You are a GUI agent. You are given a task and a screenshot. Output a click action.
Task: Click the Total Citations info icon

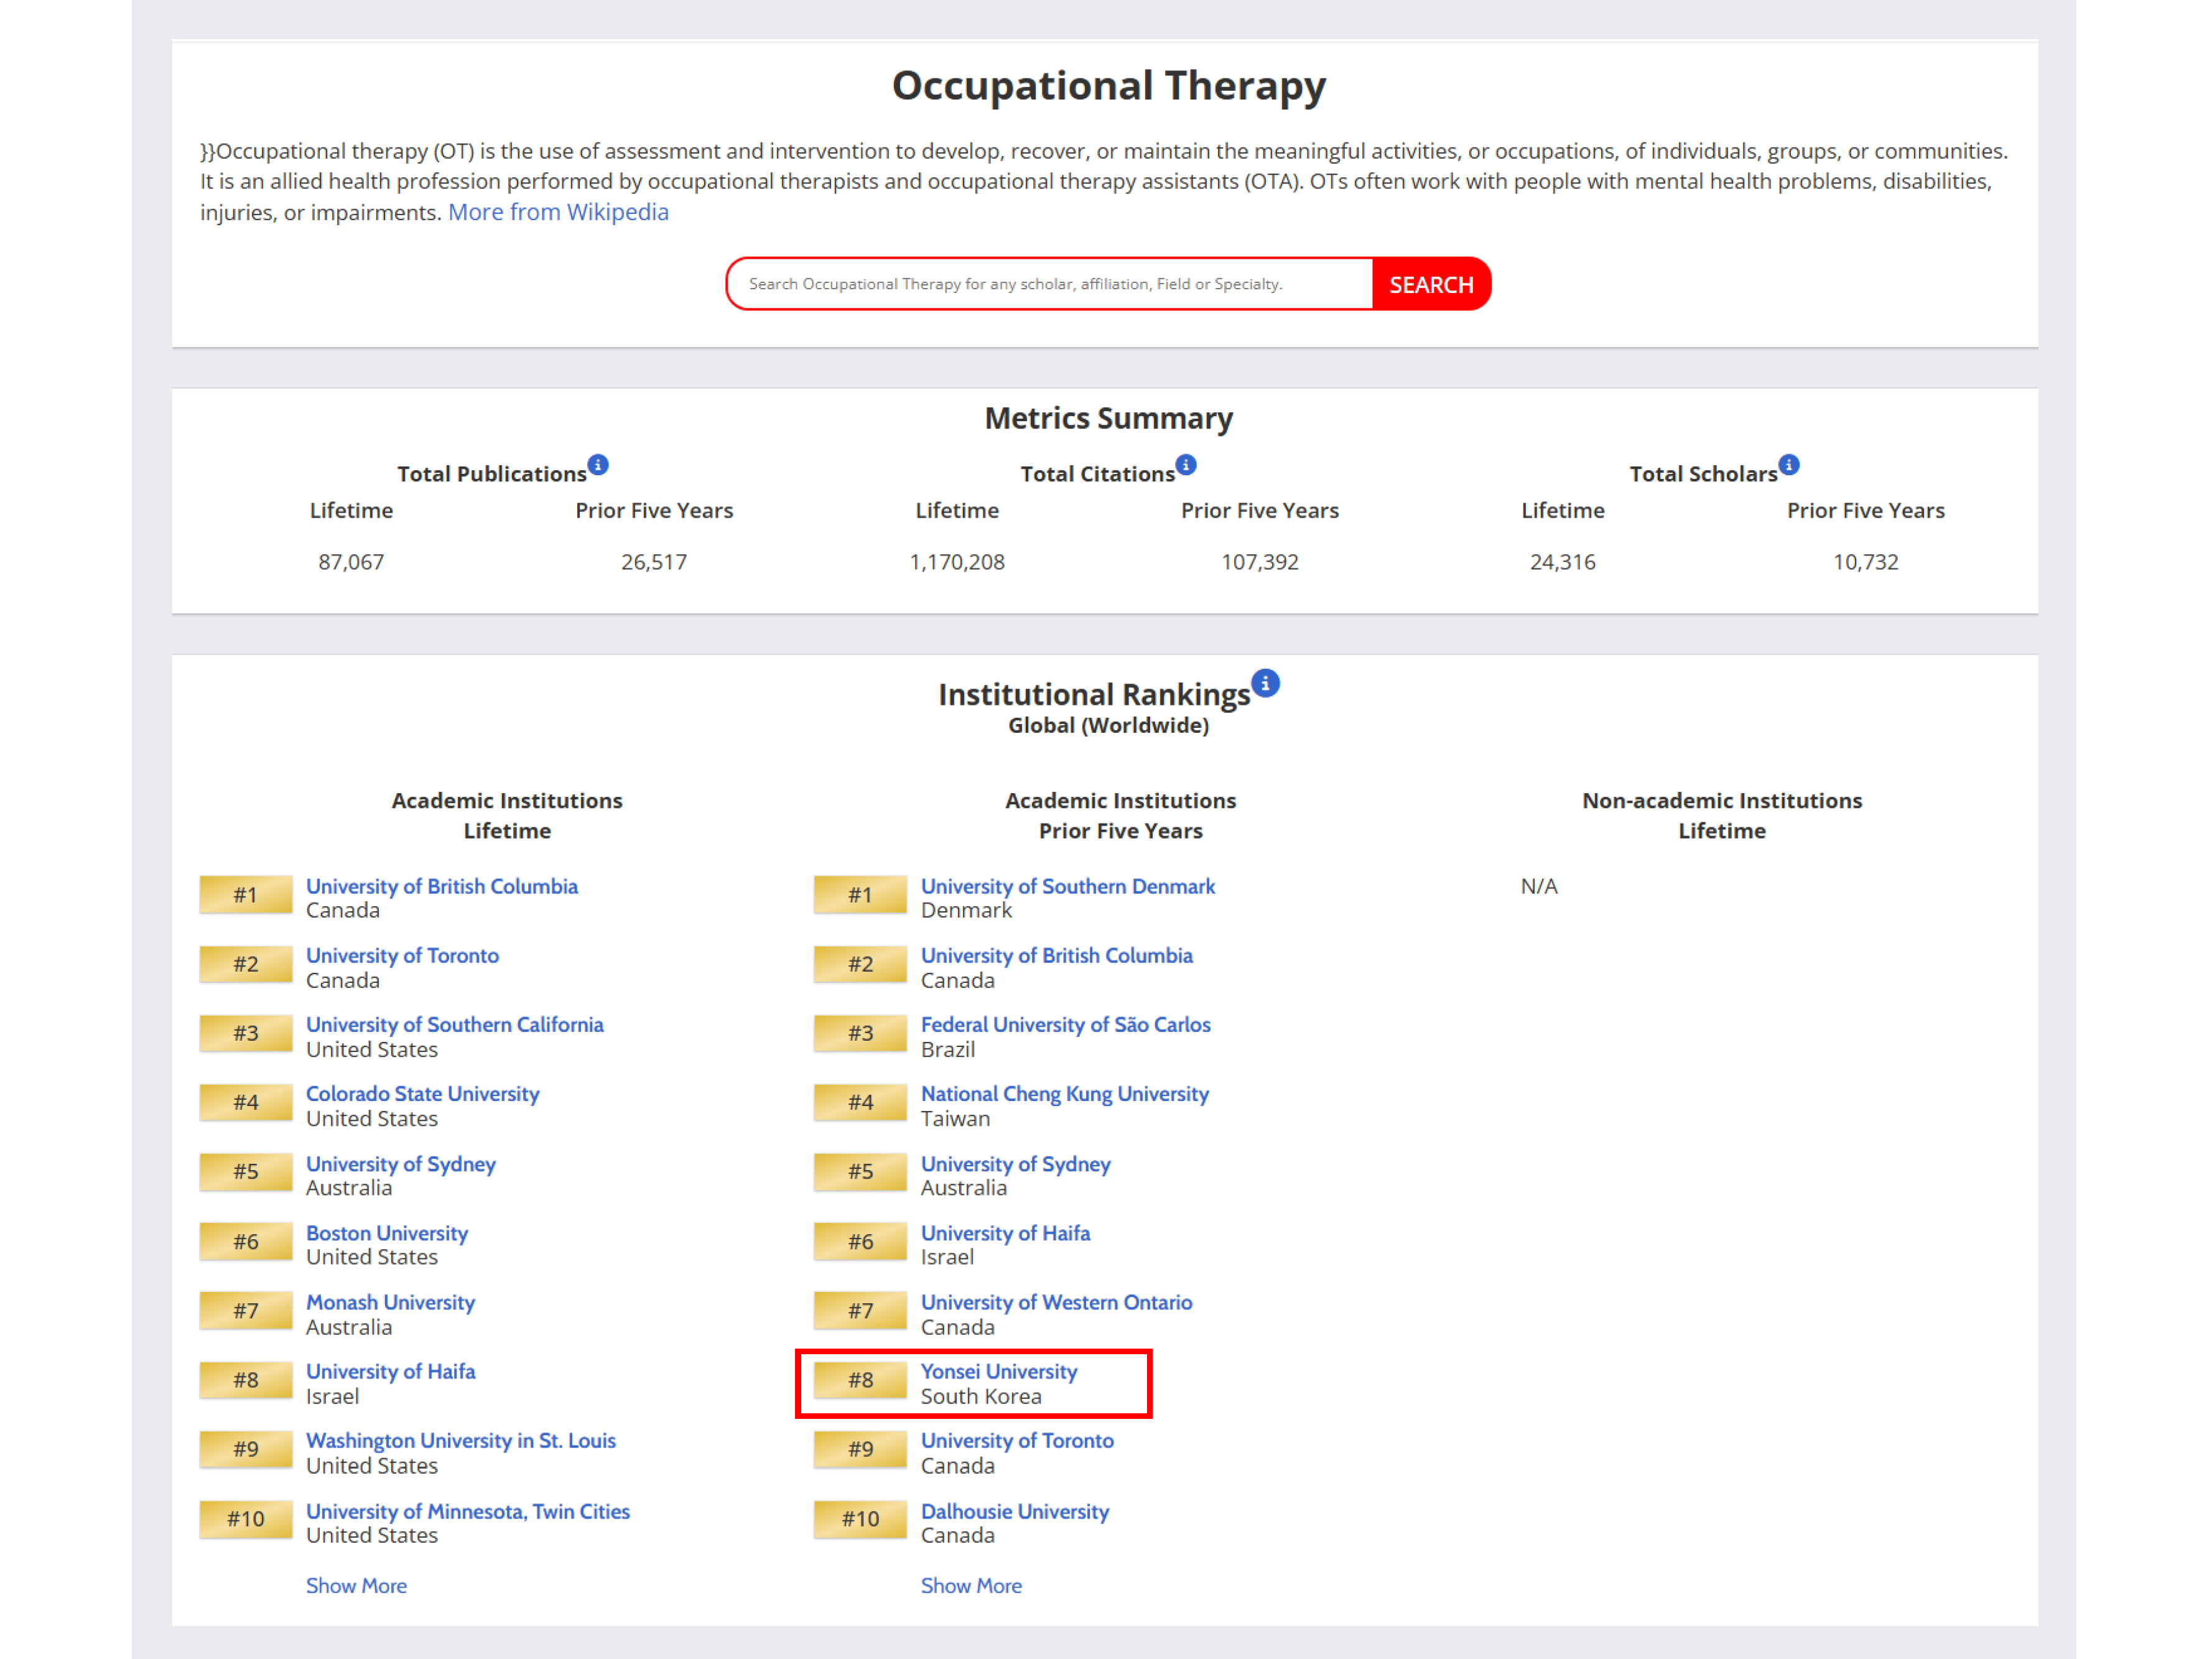[1186, 465]
